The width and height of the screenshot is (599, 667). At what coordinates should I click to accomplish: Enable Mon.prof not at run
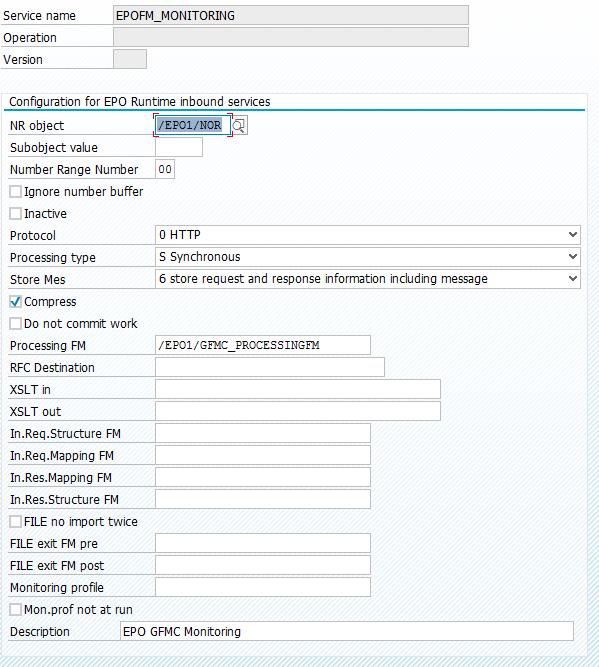tap(16, 610)
